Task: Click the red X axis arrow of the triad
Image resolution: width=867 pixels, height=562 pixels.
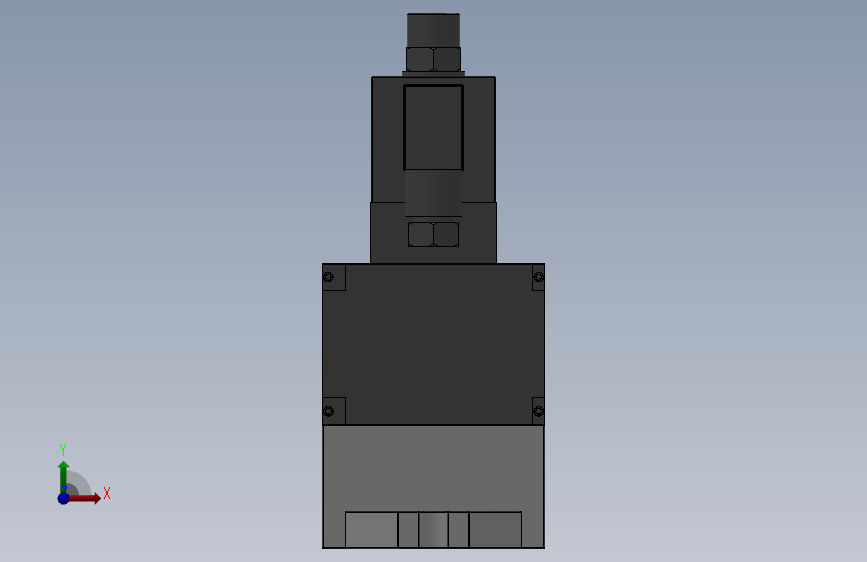Action: (x=84, y=498)
